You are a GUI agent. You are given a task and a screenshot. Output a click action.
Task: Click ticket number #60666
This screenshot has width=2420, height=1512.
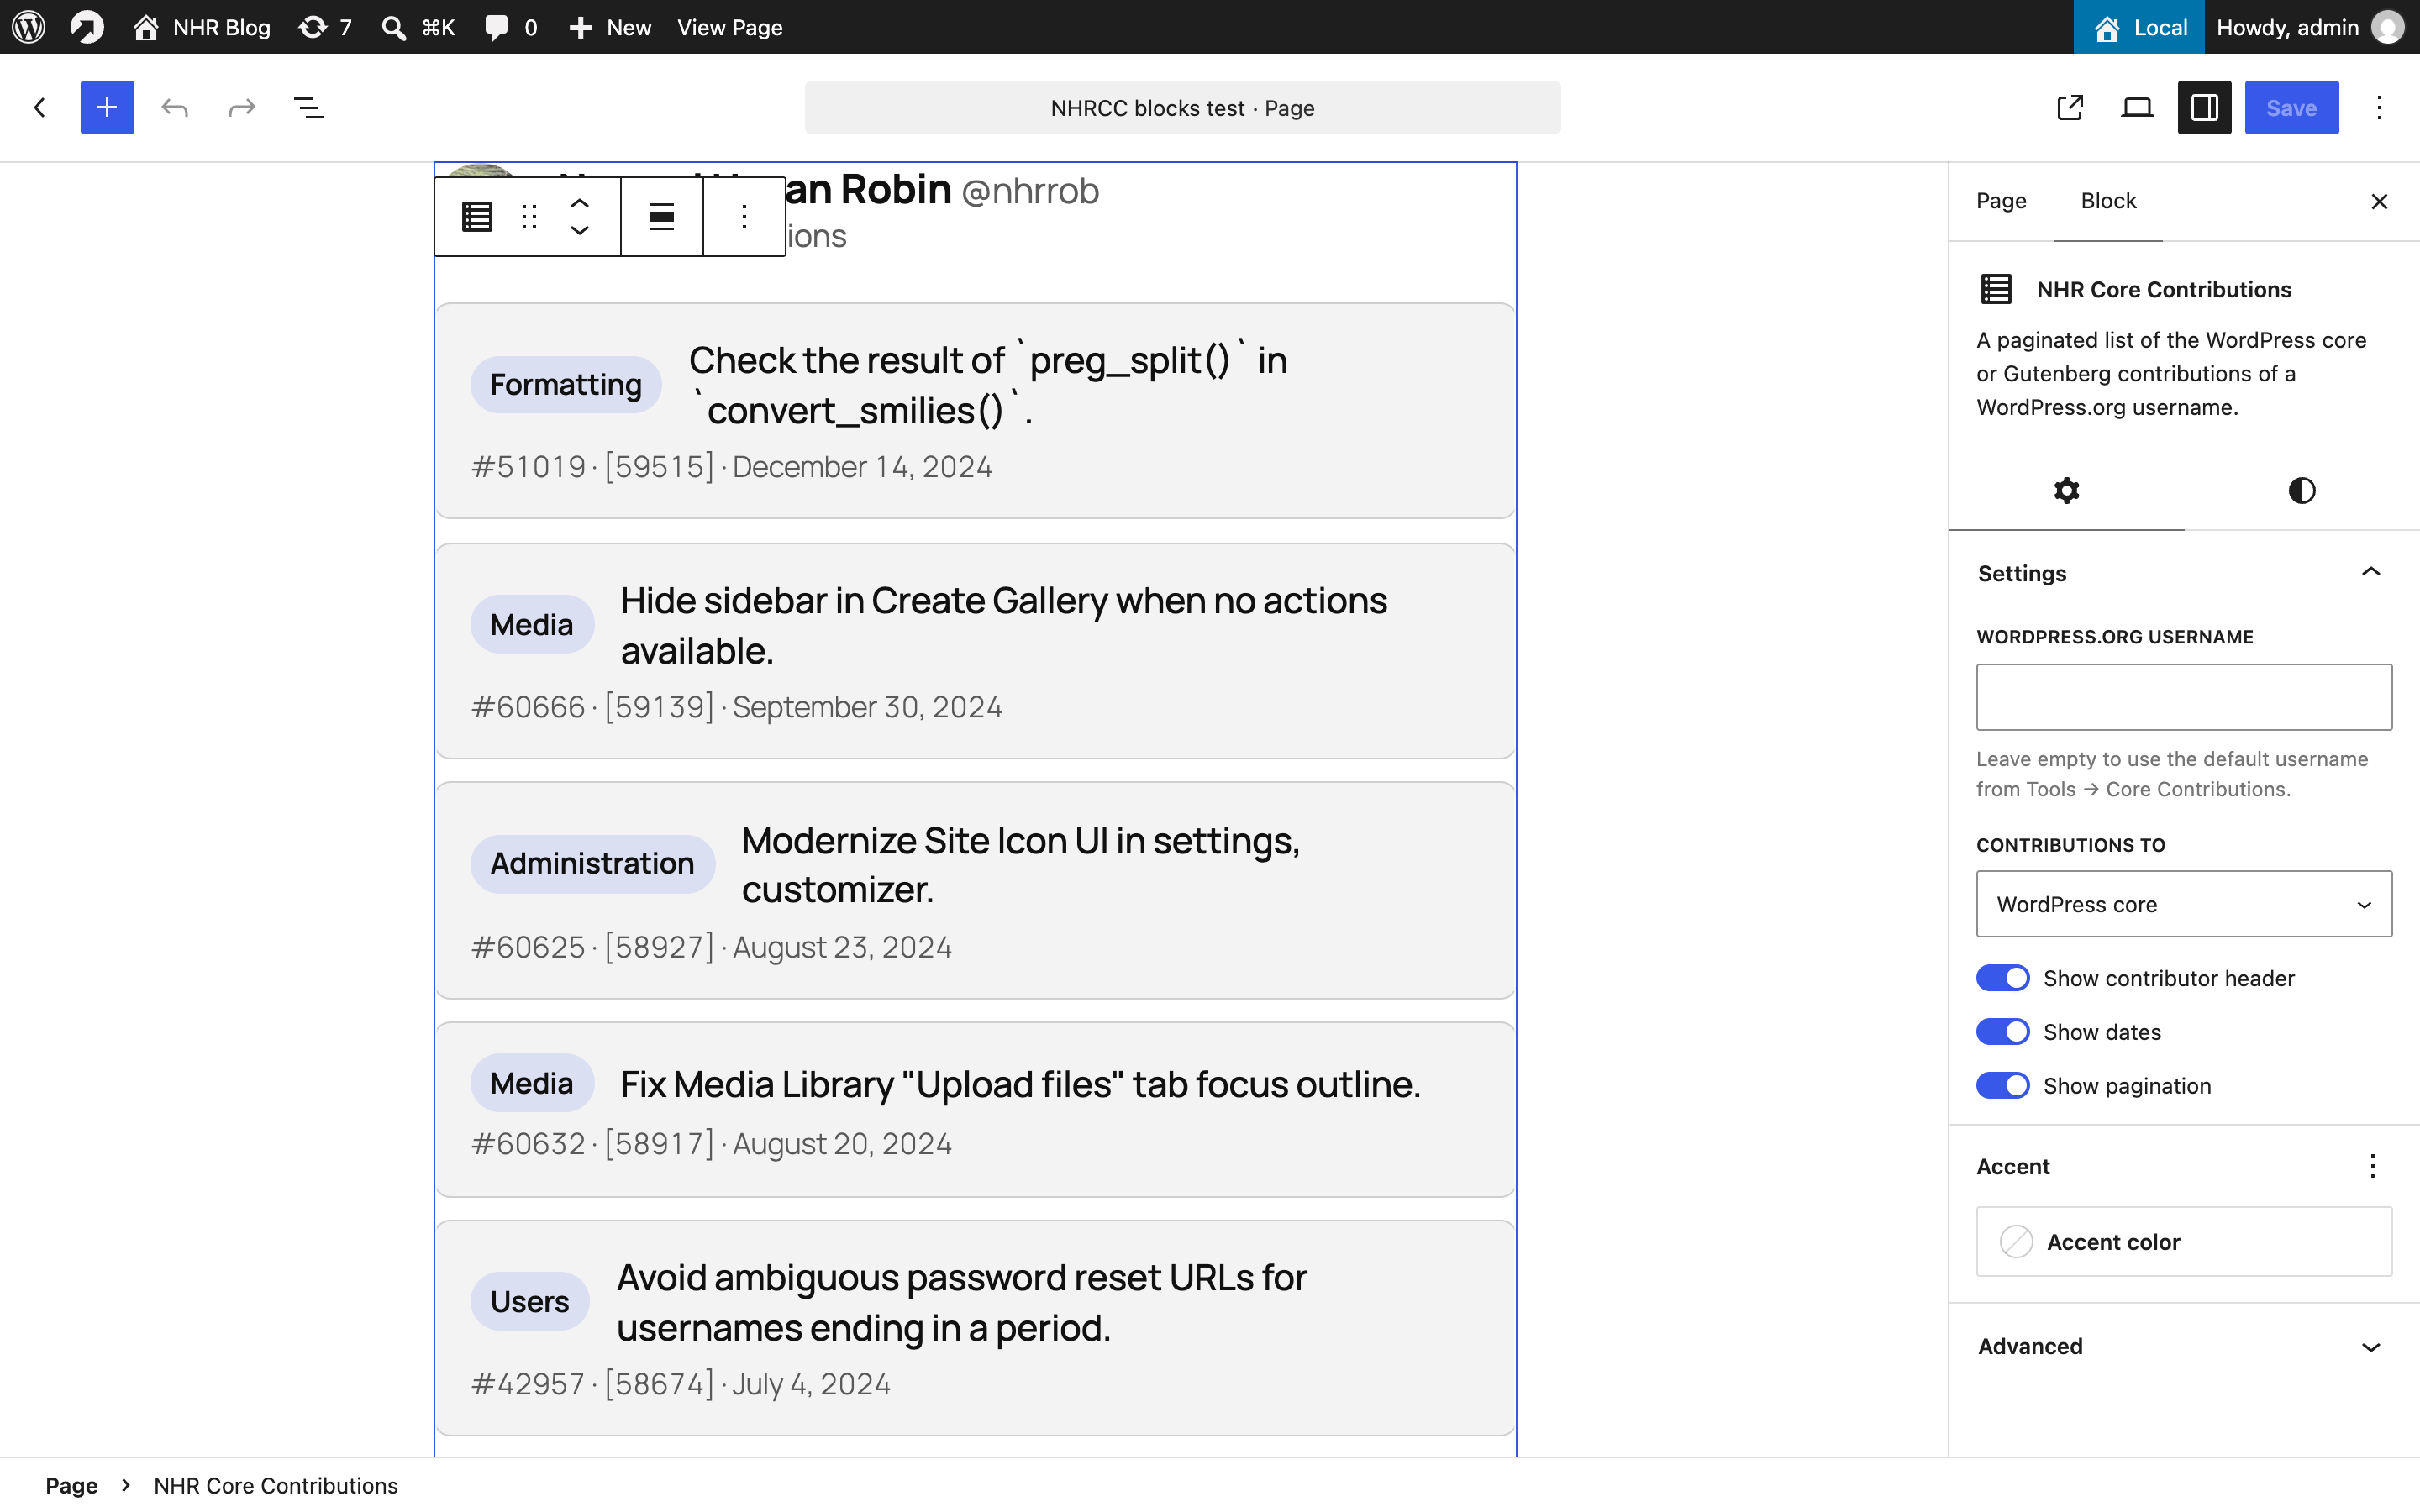click(528, 707)
